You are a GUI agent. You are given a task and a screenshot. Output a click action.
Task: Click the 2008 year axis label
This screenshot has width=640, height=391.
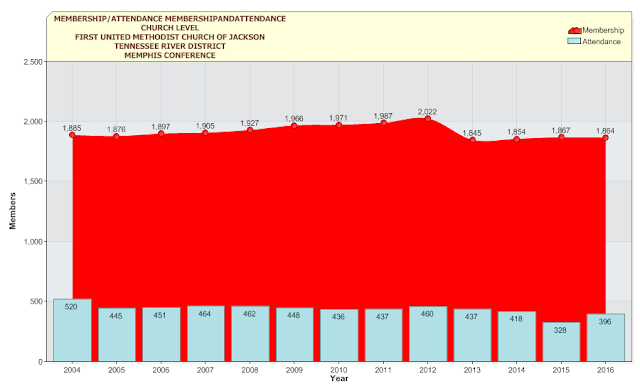tap(250, 370)
